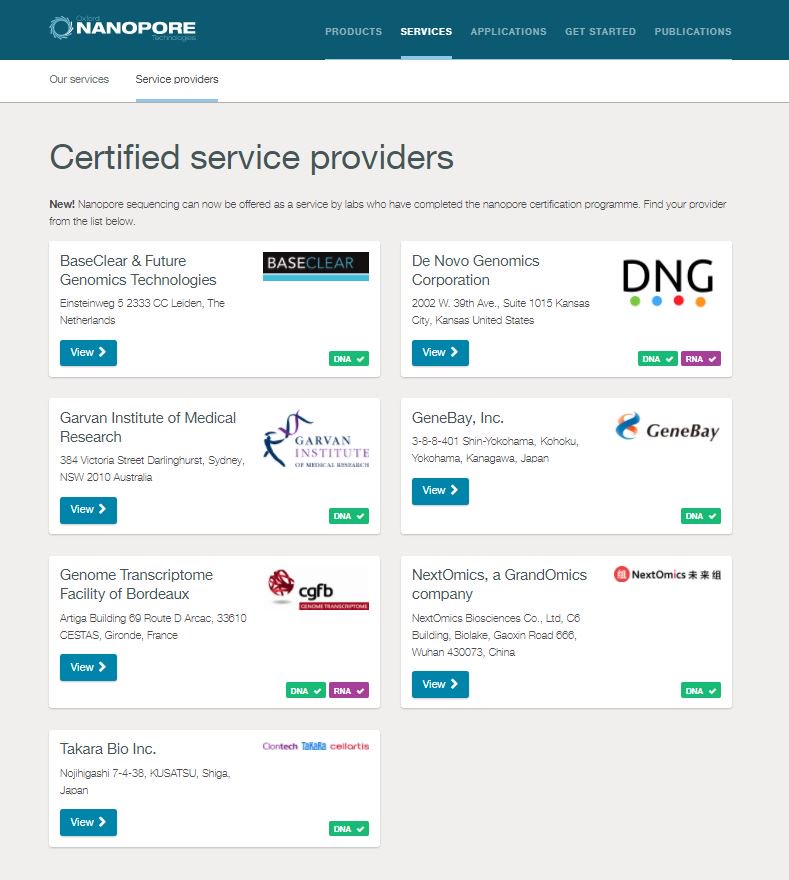Image resolution: width=789 pixels, height=880 pixels.
Task: Click View button for De Novo Genomics
Action: (x=440, y=352)
